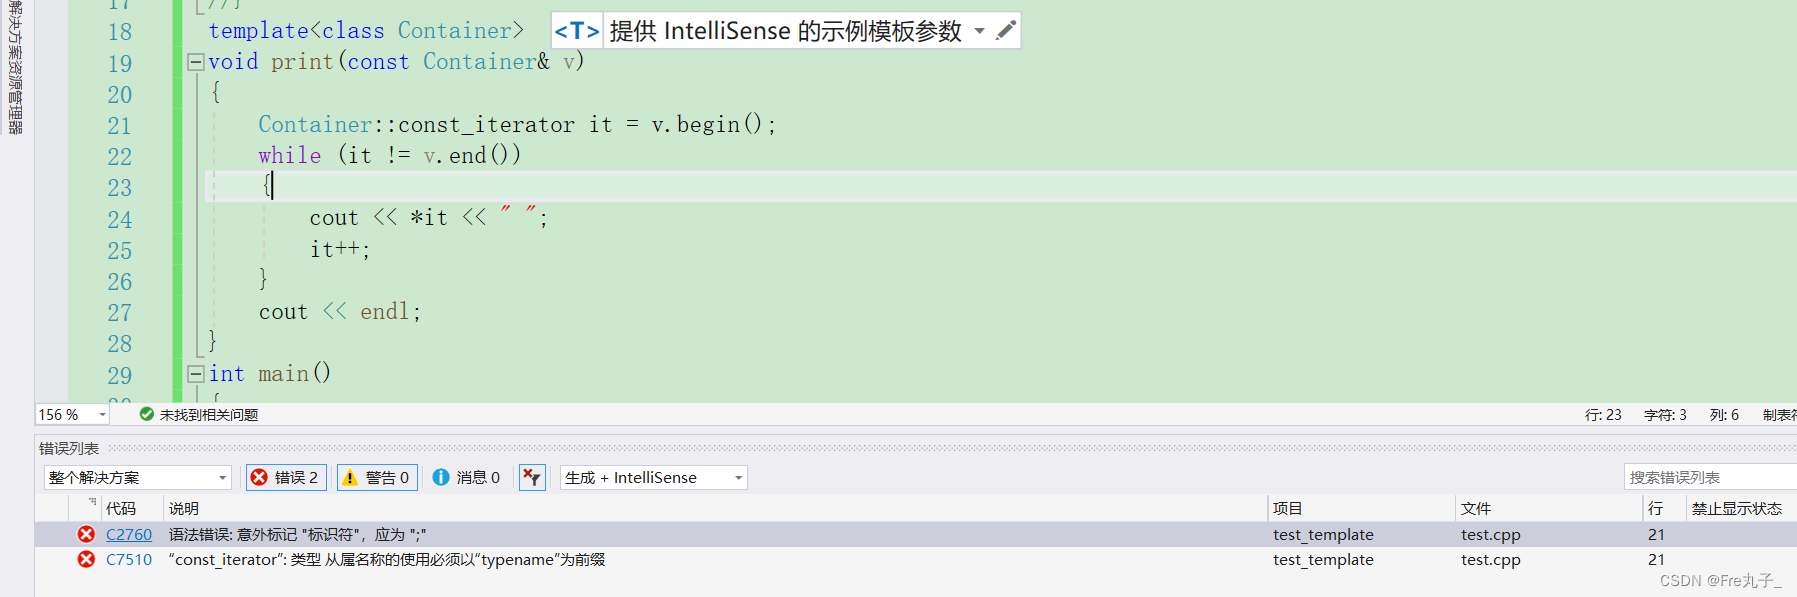Click the blue message info icon
Image resolution: width=1797 pixels, height=597 pixels.
(441, 477)
